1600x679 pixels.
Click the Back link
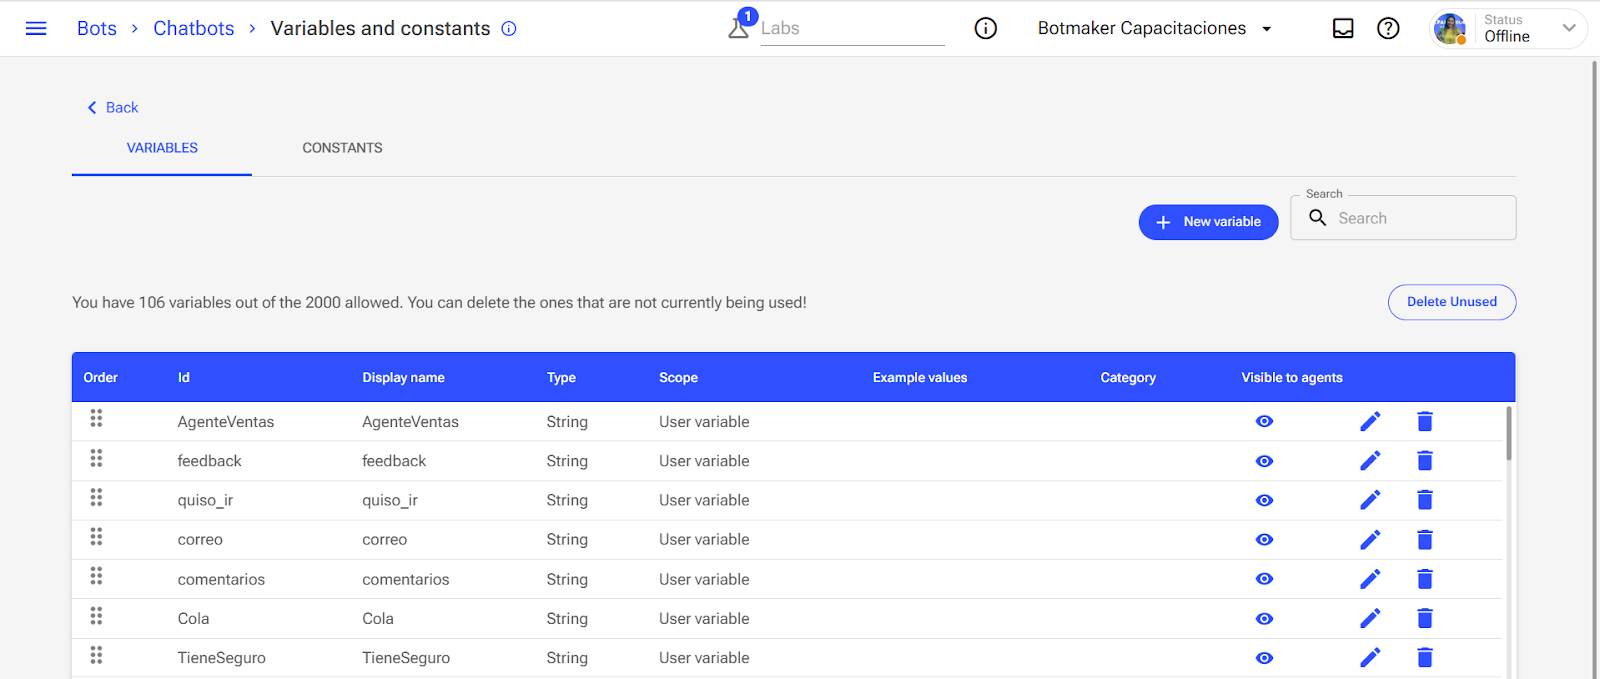(x=112, y=107)
